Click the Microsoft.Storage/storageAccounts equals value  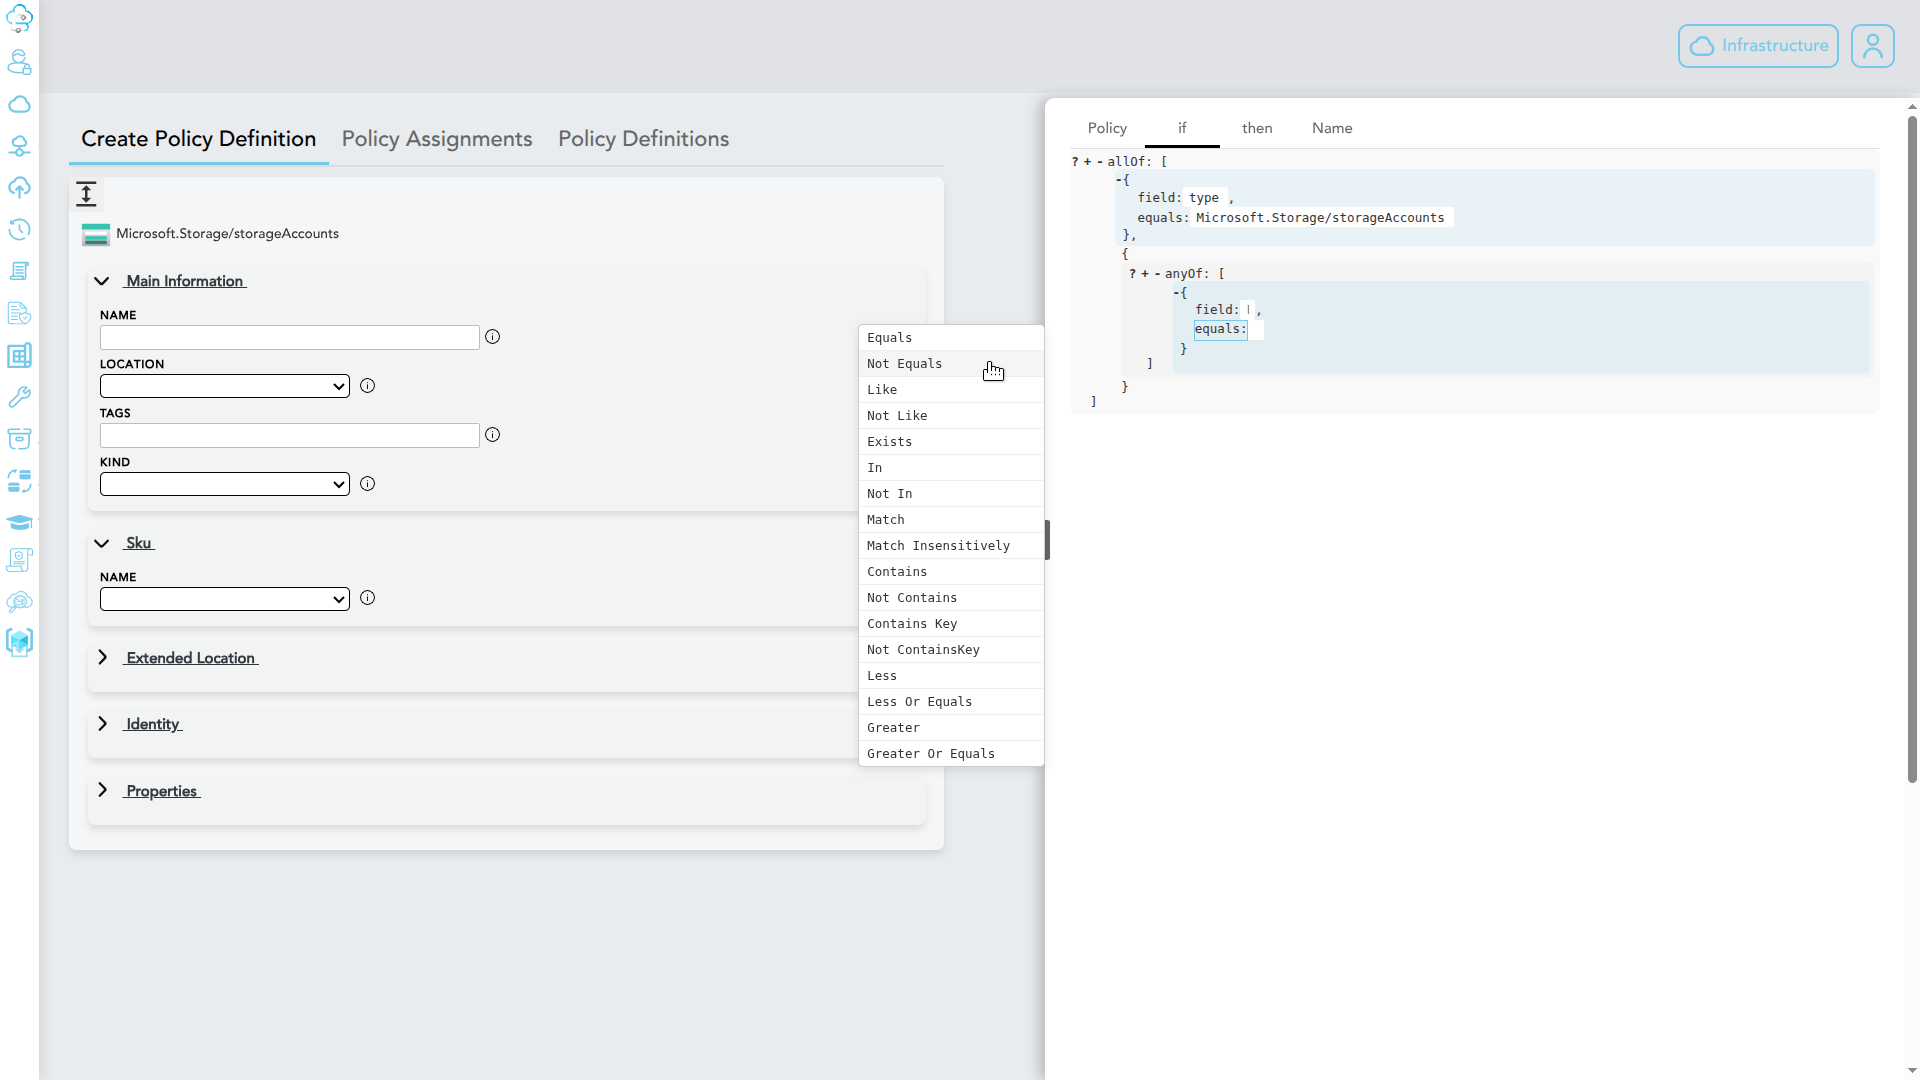tap(1320, 218)
